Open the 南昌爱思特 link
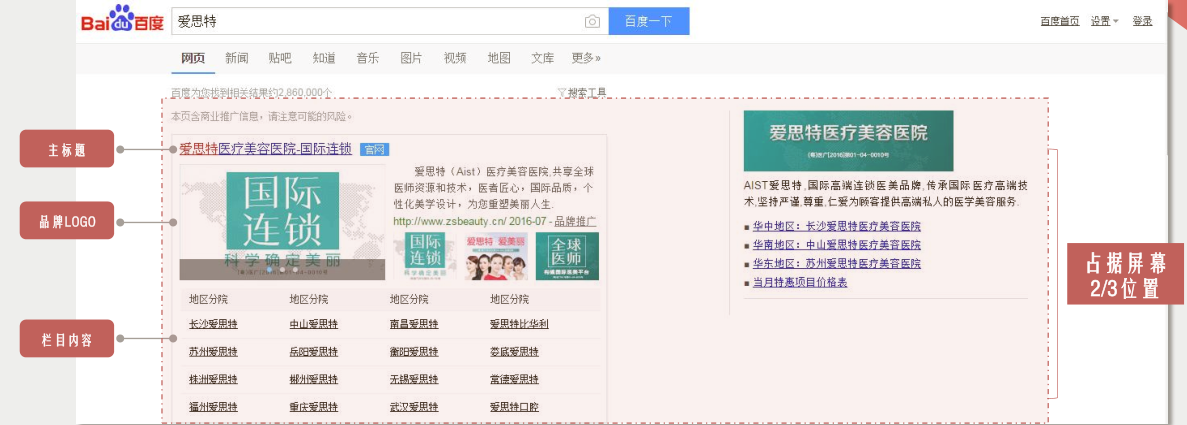 (x=414, y=324)
